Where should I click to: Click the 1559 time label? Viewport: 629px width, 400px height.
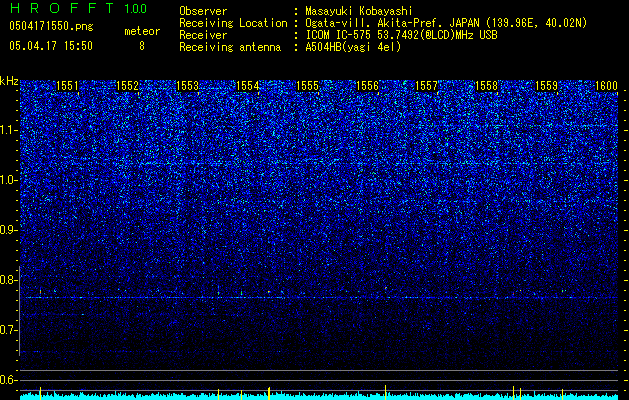[546, 86]
